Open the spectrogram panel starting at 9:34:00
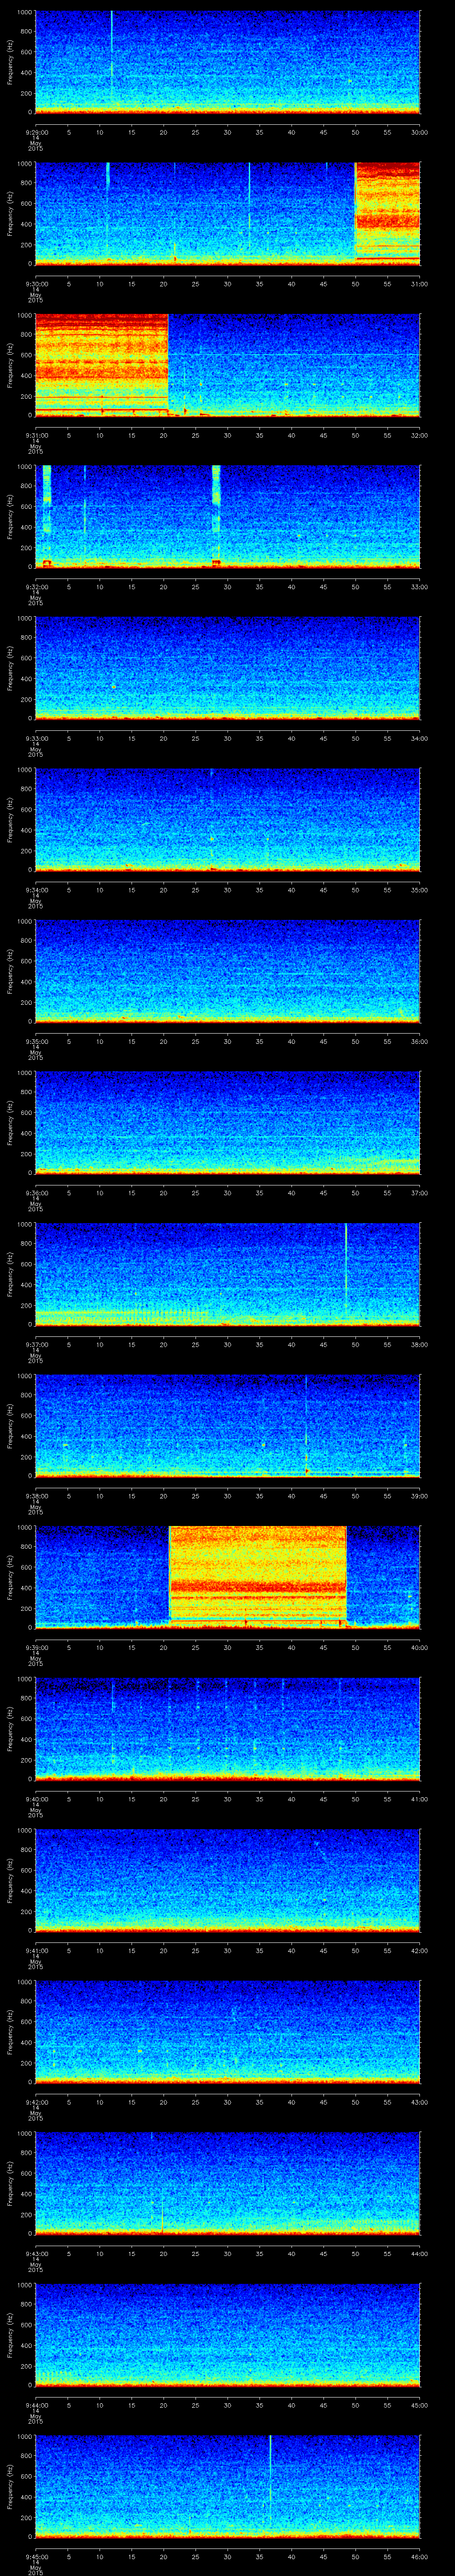455x2576 pixels. (x=228, y=819)
